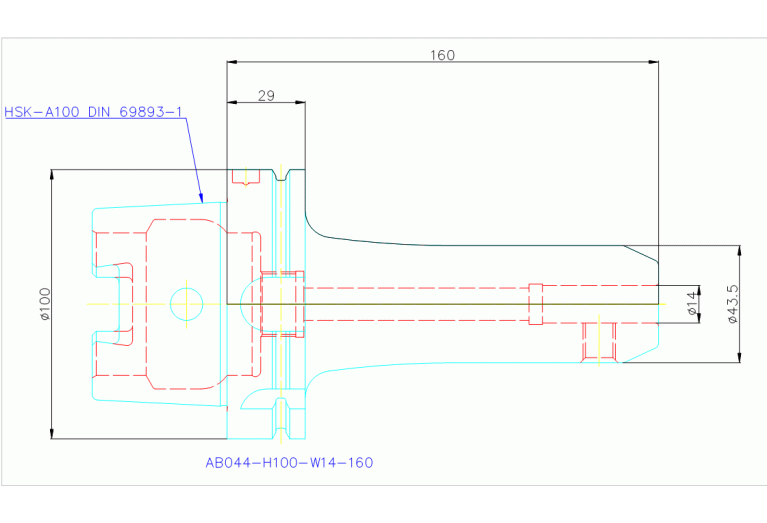Click the V-groove at the flange top
Image resolution: width=767 pixels, height=523 pixels.
pos(284,176)
